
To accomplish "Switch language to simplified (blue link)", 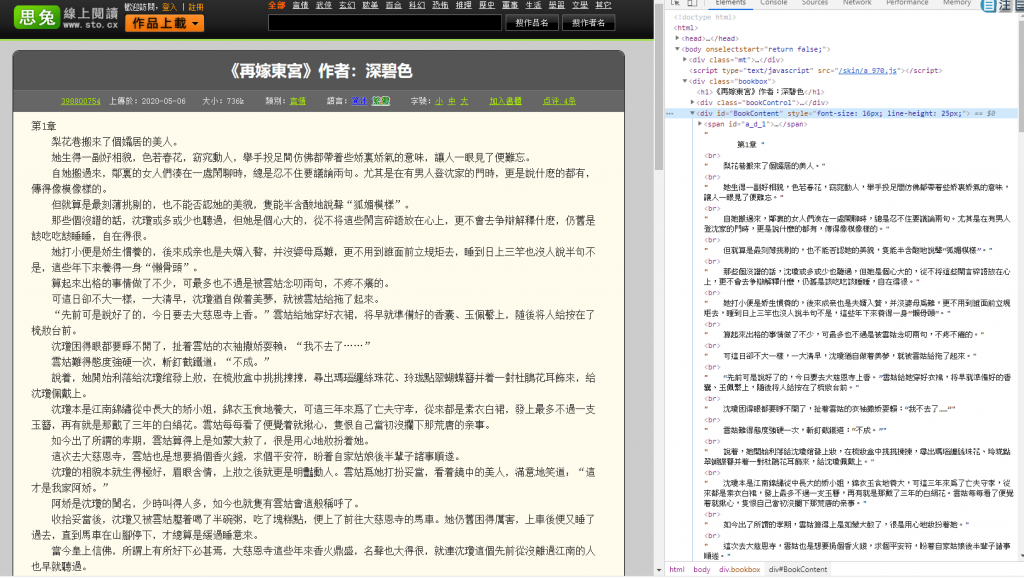I will [359, 101].
